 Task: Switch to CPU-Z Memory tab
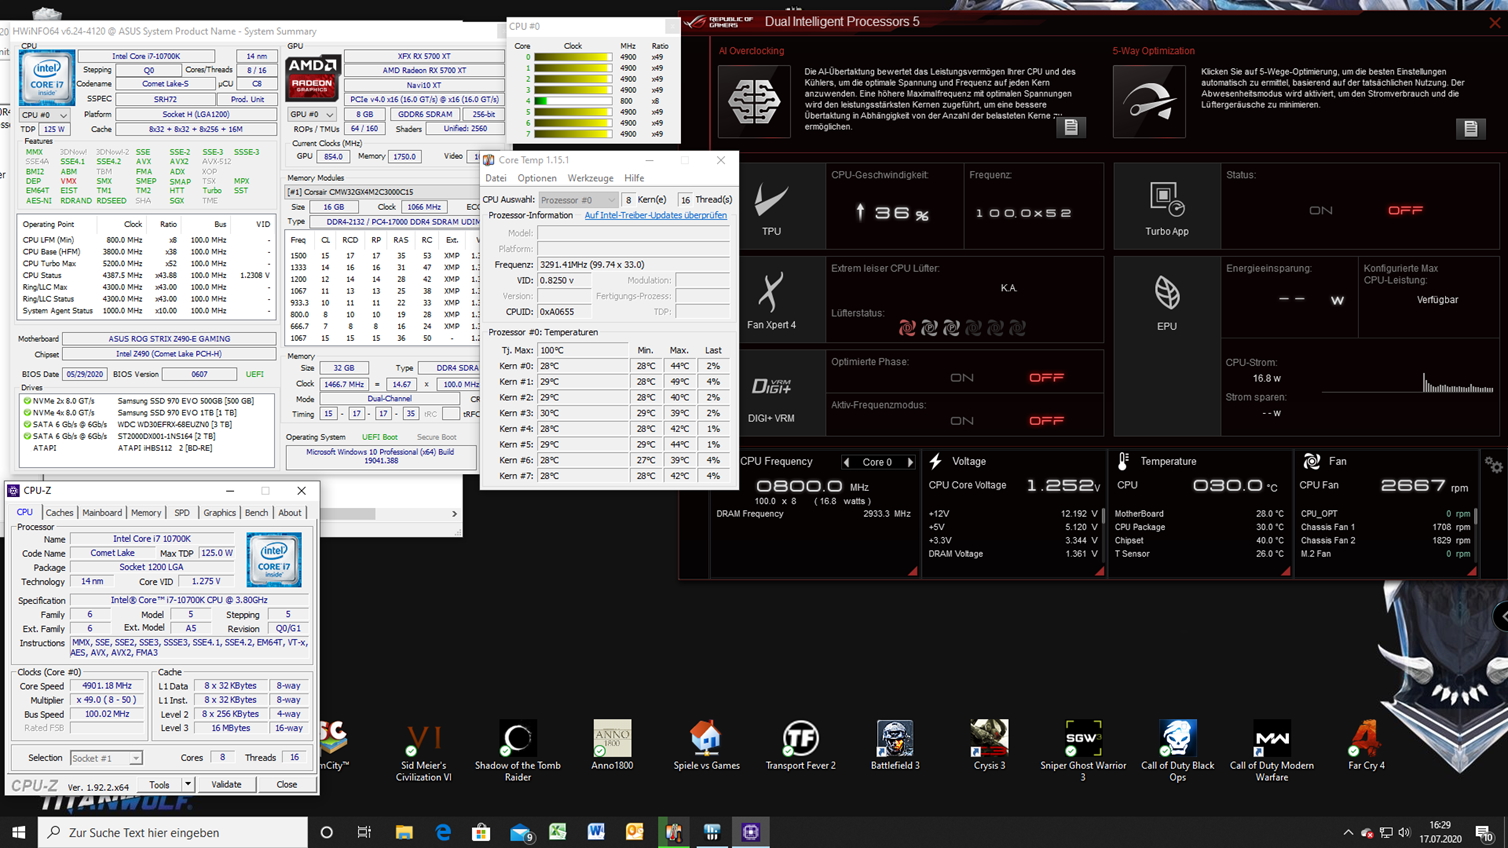coord(146,512)
